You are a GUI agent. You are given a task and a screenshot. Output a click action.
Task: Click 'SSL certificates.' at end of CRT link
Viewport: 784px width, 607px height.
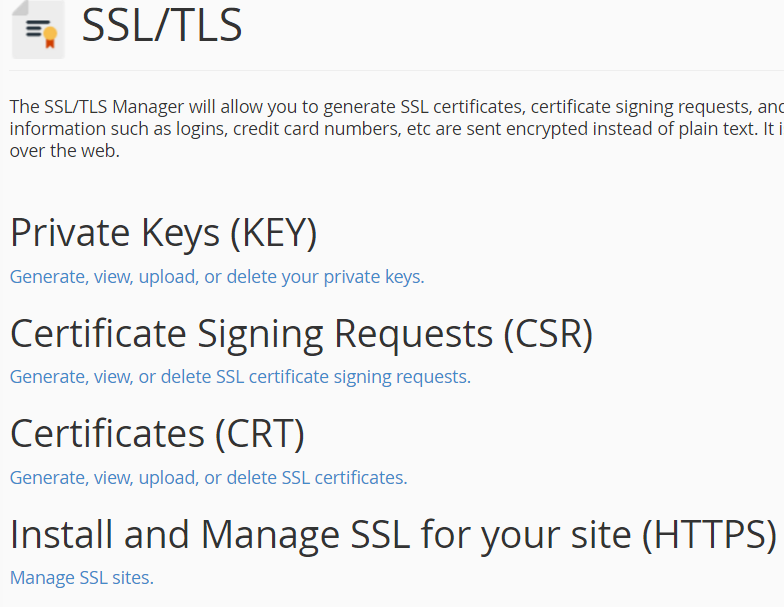(x=344, y=478)
